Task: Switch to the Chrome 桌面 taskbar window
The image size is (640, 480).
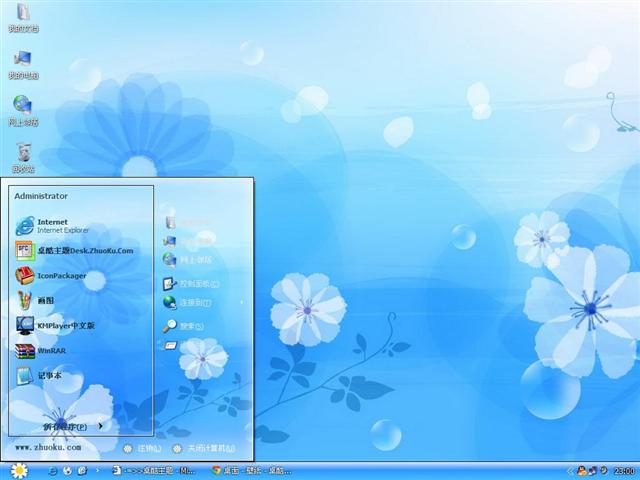Action: [251, 471]
